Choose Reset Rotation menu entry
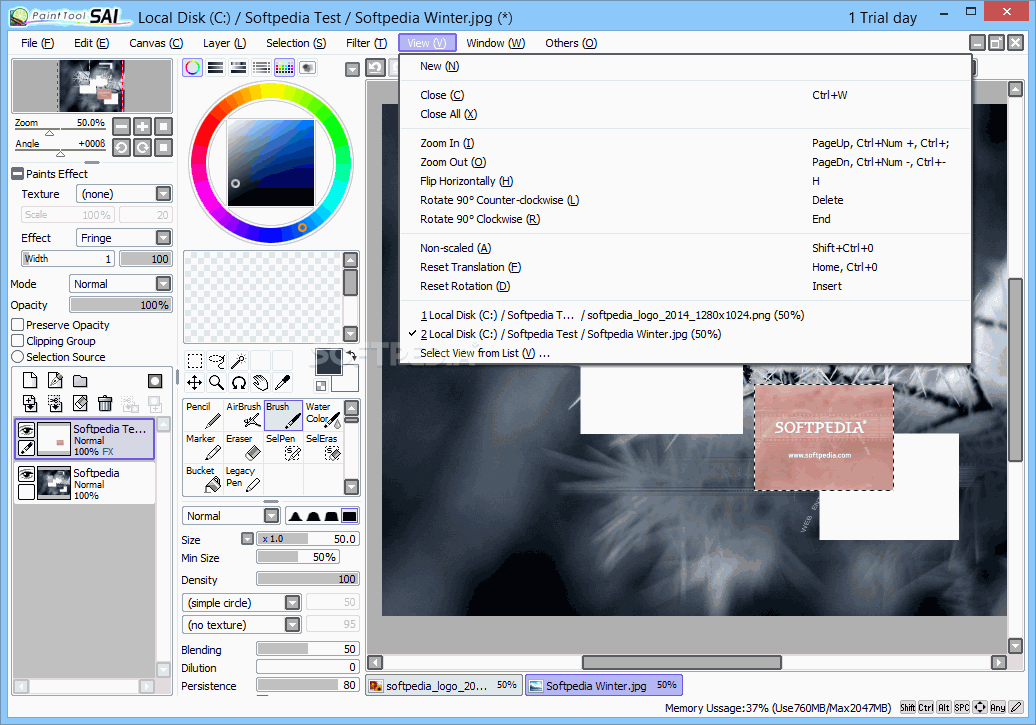 [x=685, y=286]
